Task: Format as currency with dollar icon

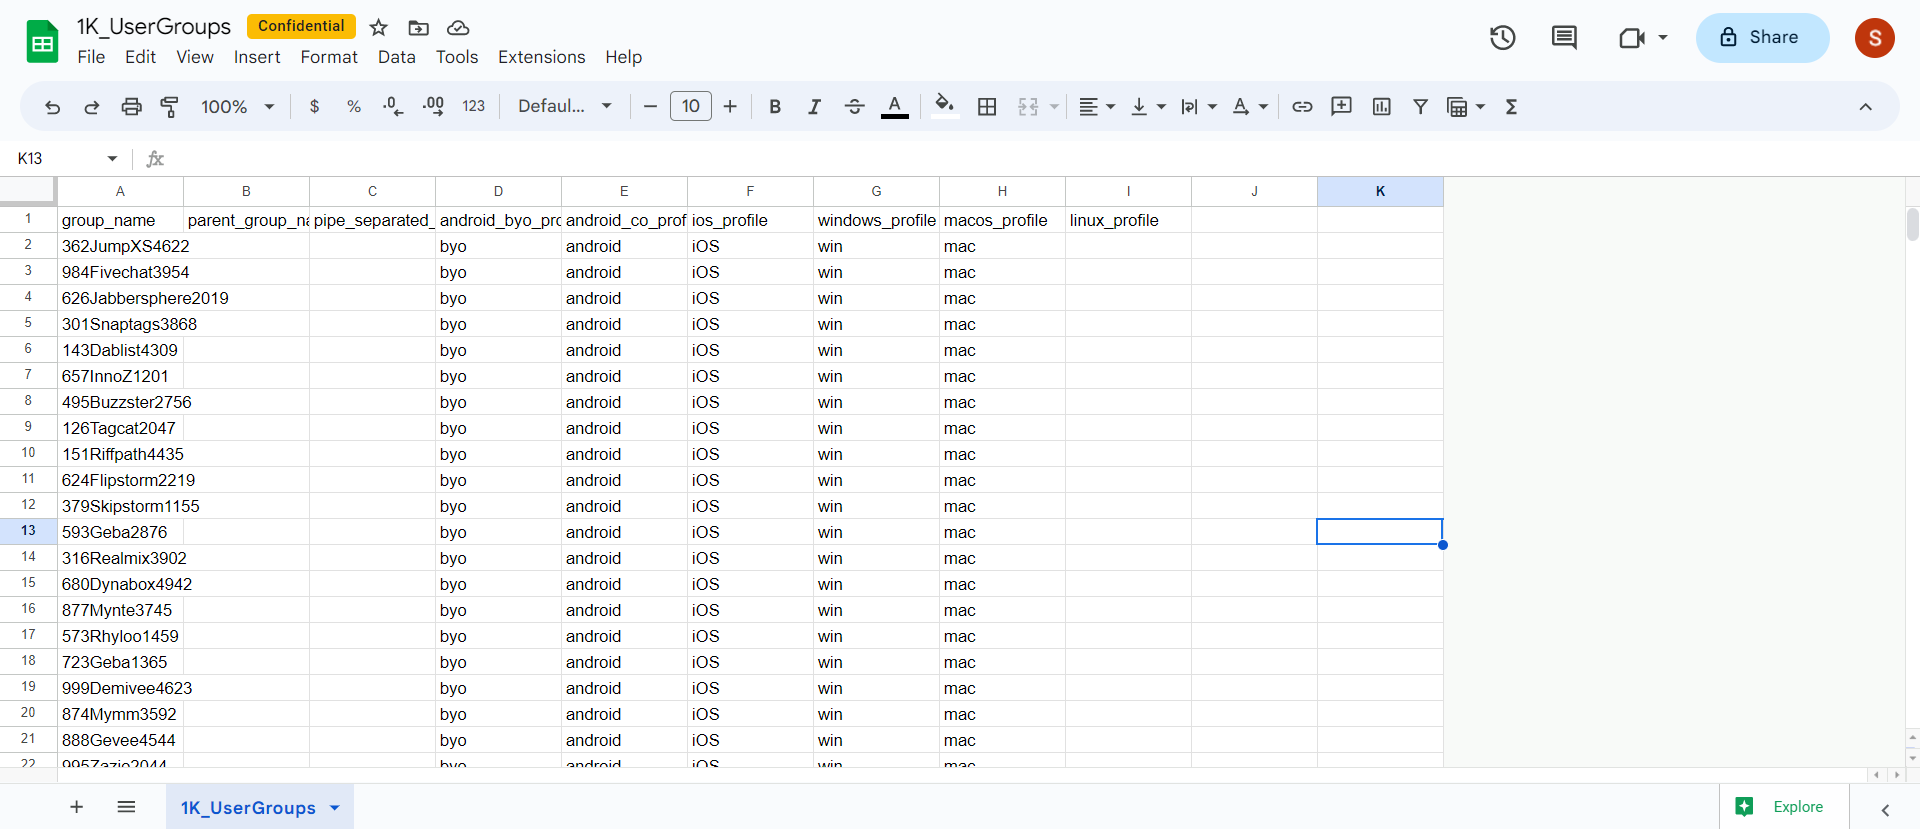Action: pyautogui.click(x=315, y=107)
